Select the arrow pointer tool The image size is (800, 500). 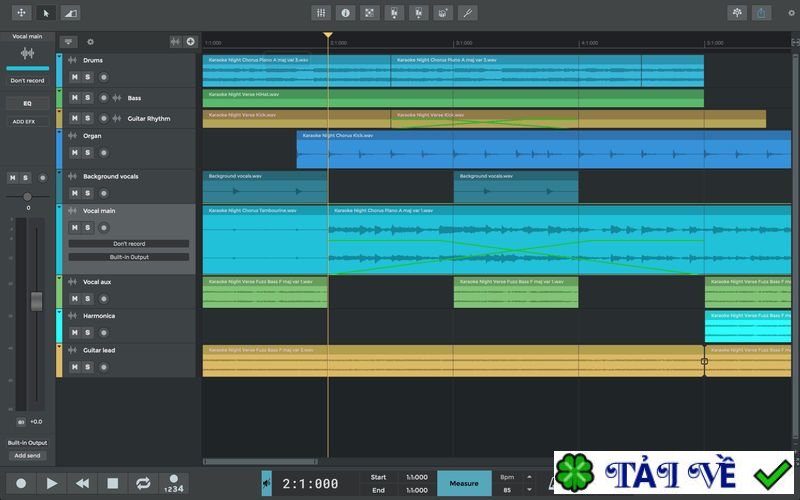coord(46,13)
